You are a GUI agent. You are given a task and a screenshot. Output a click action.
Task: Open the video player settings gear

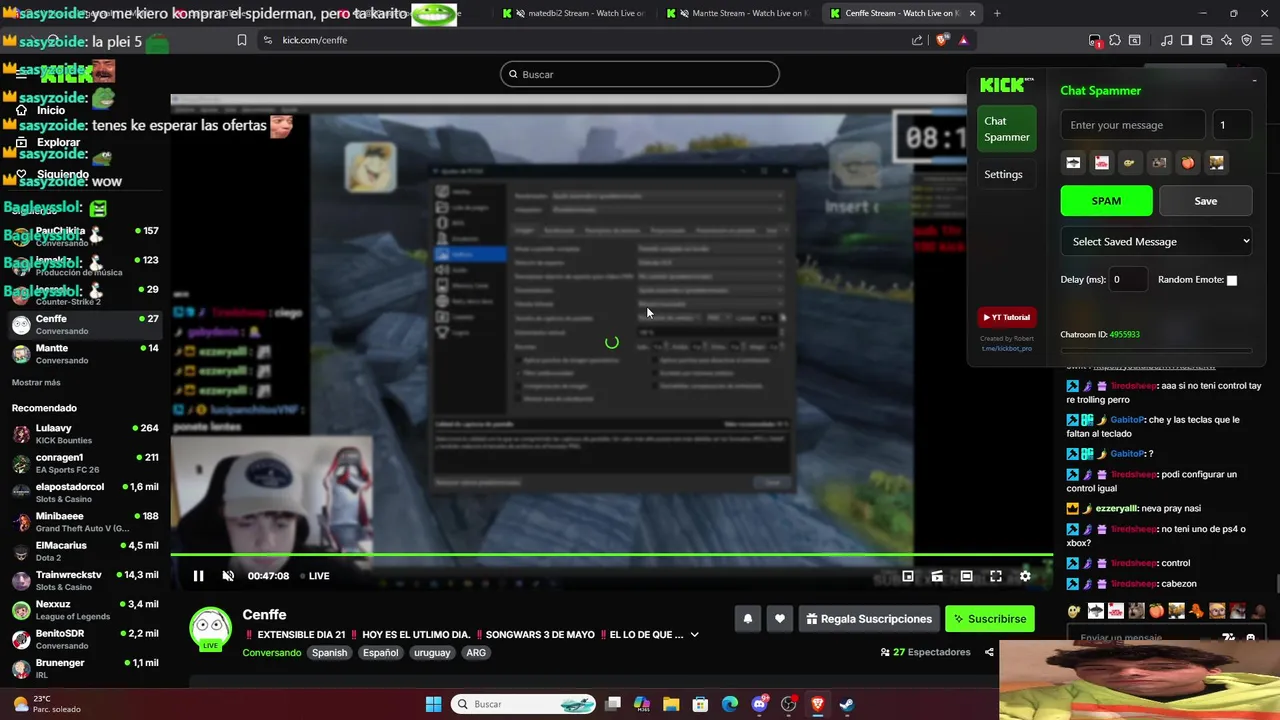click(1025, 576)
